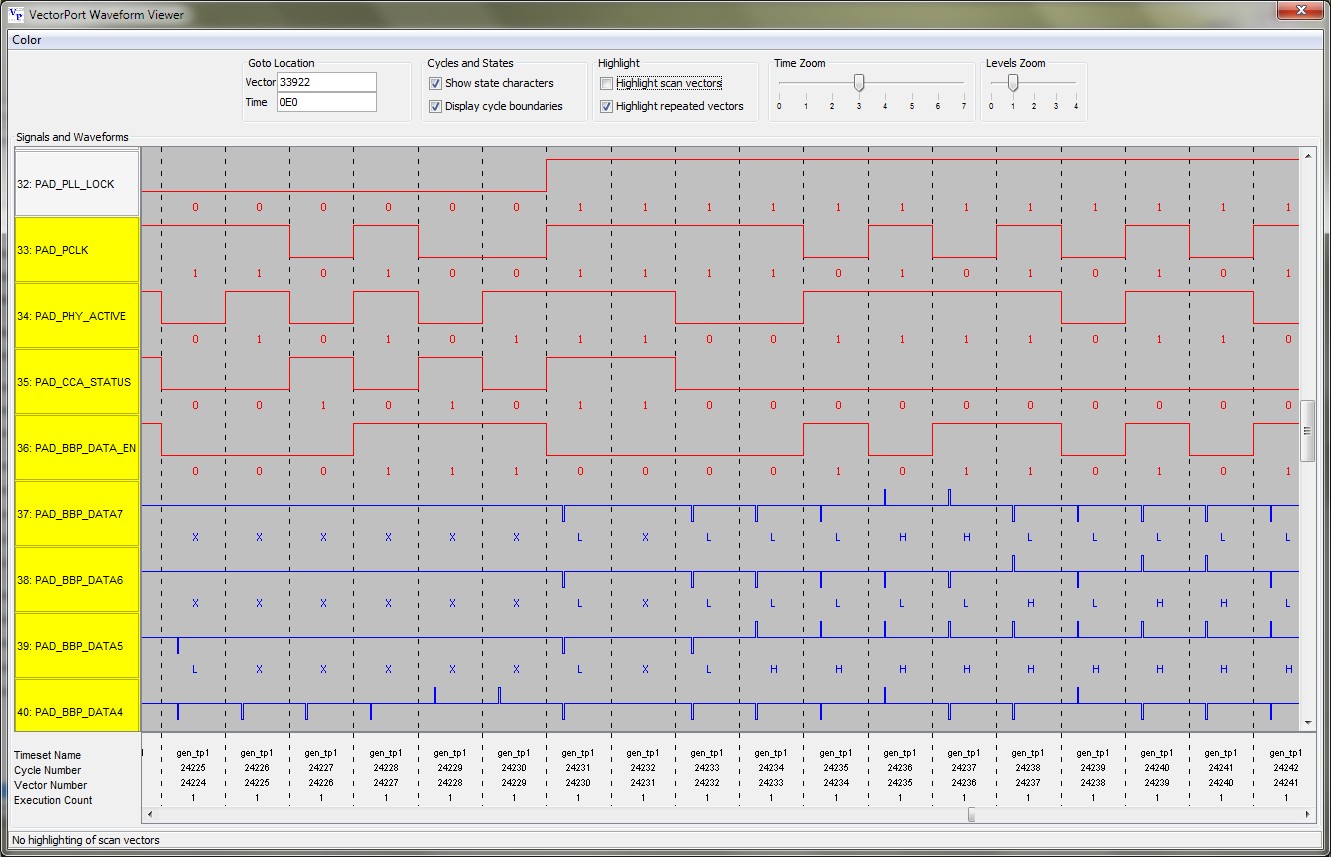Click the VectorPort app icon in title bar

pos(15,14)
